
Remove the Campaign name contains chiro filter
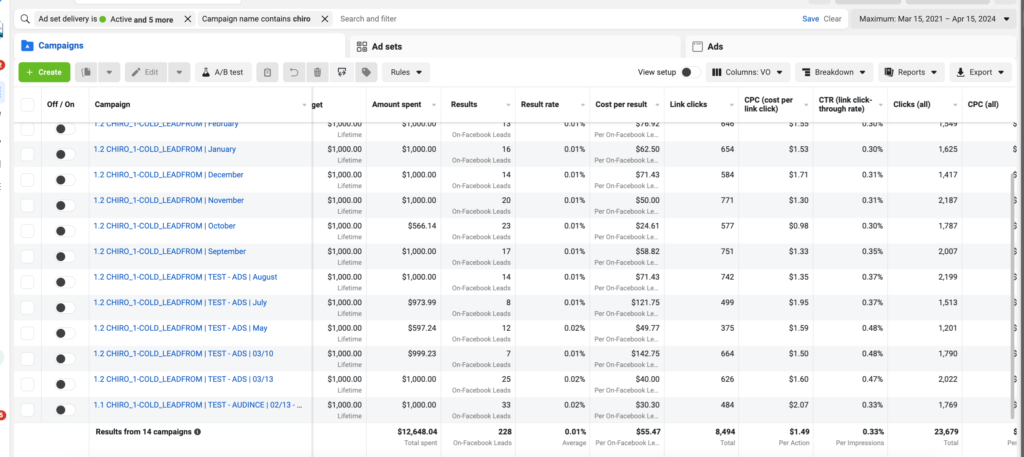click(325, 20)
